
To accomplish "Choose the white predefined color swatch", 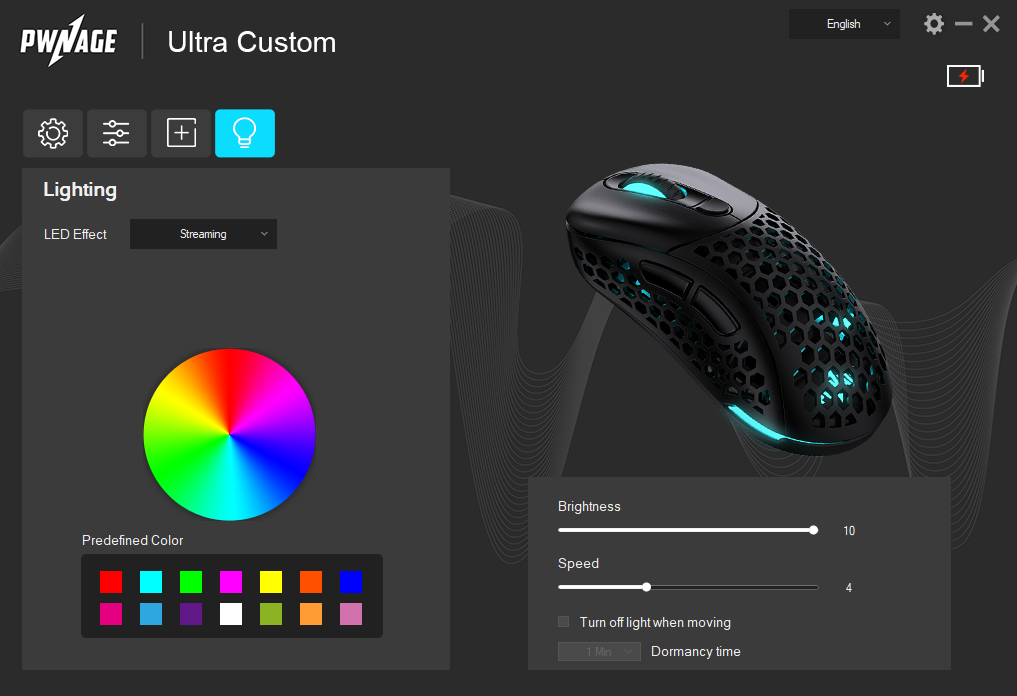I will pyautogui.click(x=231, y=614).
